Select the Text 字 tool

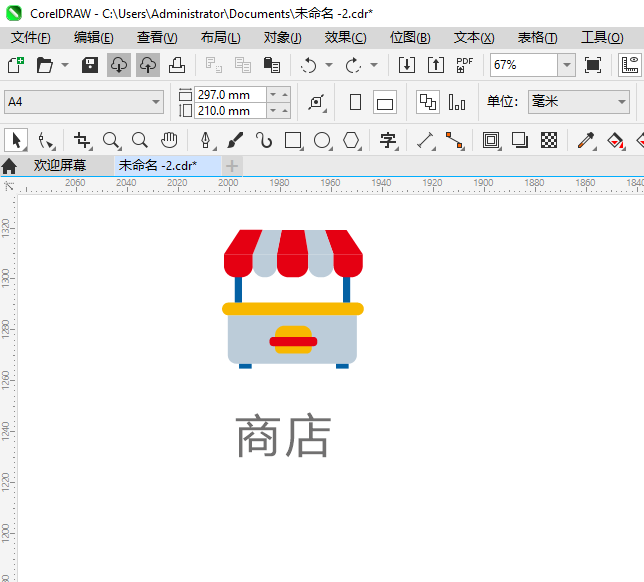(x=389, y=140)
